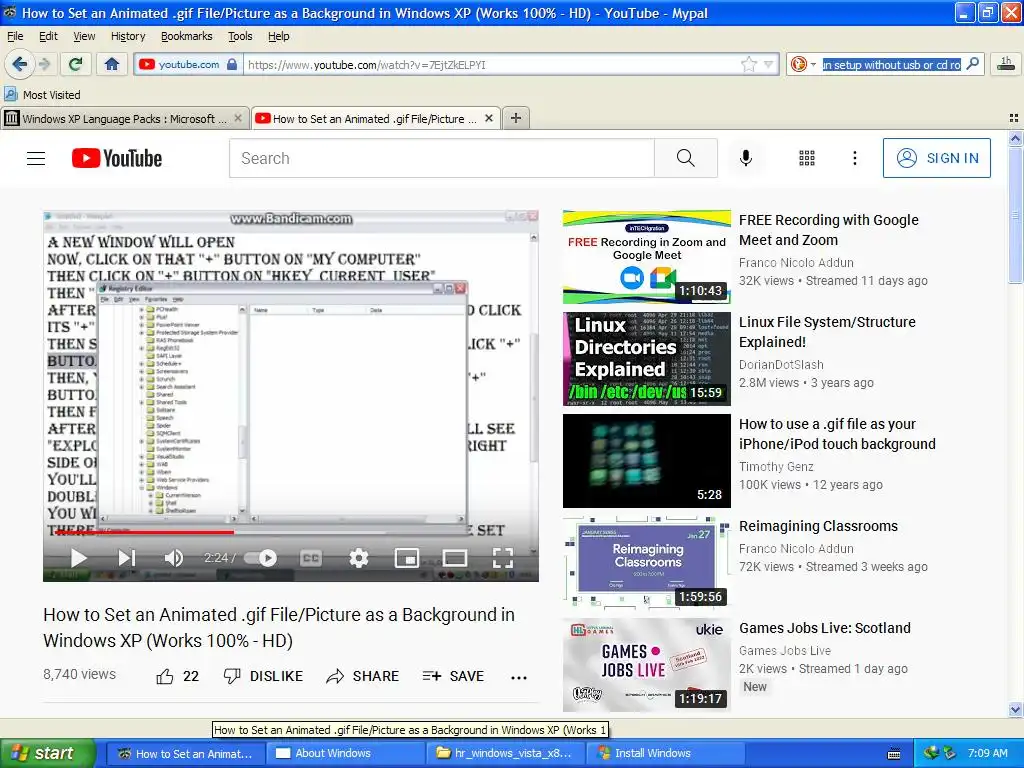Screen dimensions: 1024x768
Task: Open the View menu
Action: click(84, 36)
